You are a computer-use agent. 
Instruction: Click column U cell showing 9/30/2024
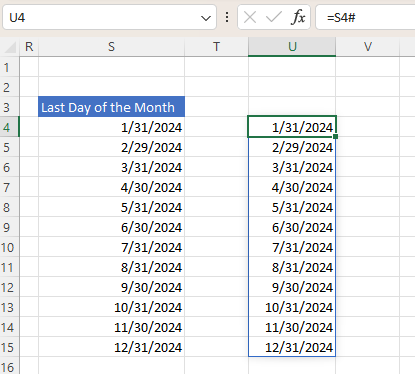[292, 287]
